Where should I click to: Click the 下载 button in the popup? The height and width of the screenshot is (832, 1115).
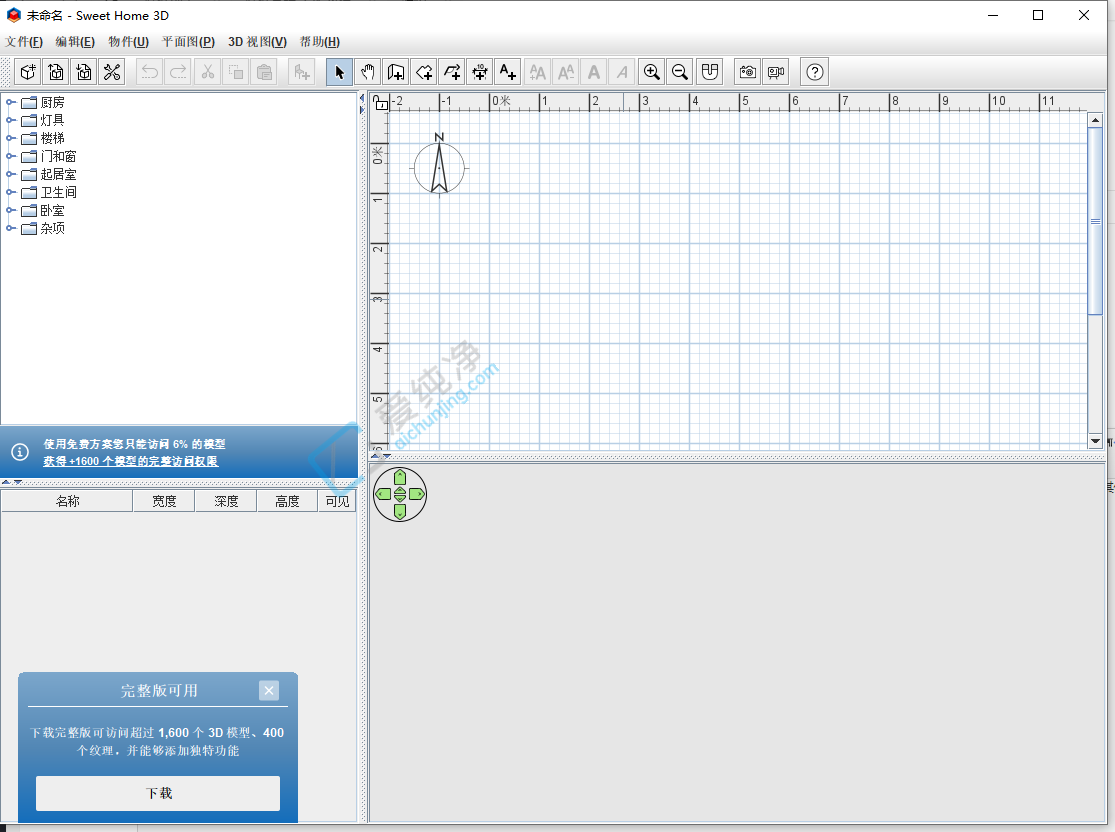158,793
